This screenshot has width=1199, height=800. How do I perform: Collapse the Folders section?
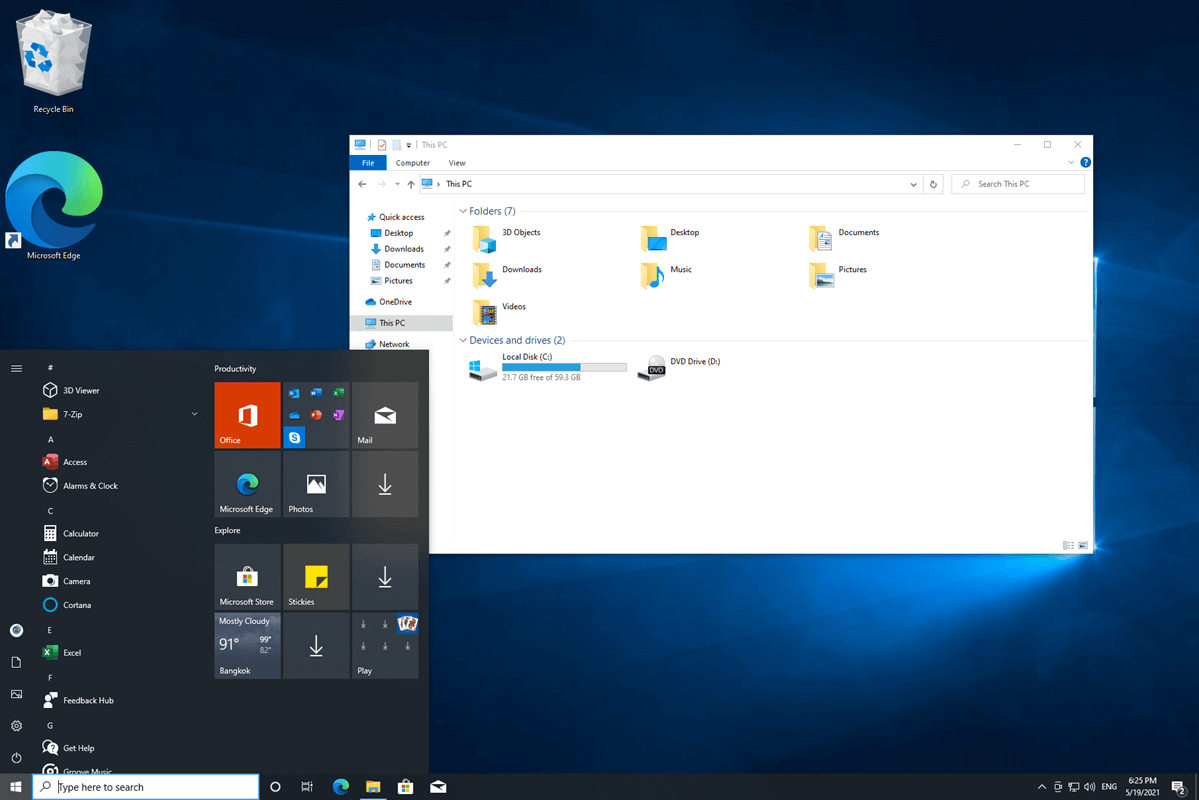point(462,210)
